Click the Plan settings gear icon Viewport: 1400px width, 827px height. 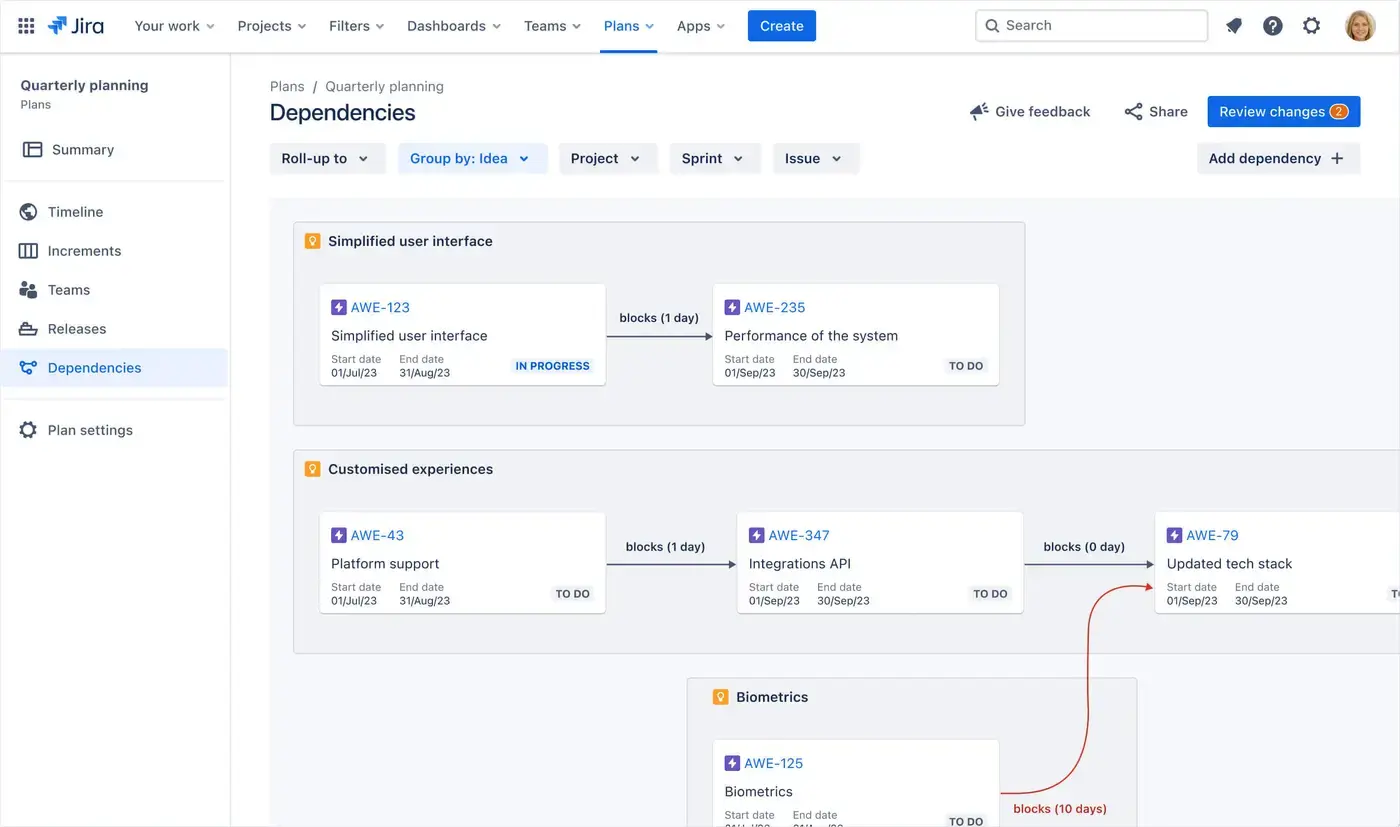[x=28, y=430]
